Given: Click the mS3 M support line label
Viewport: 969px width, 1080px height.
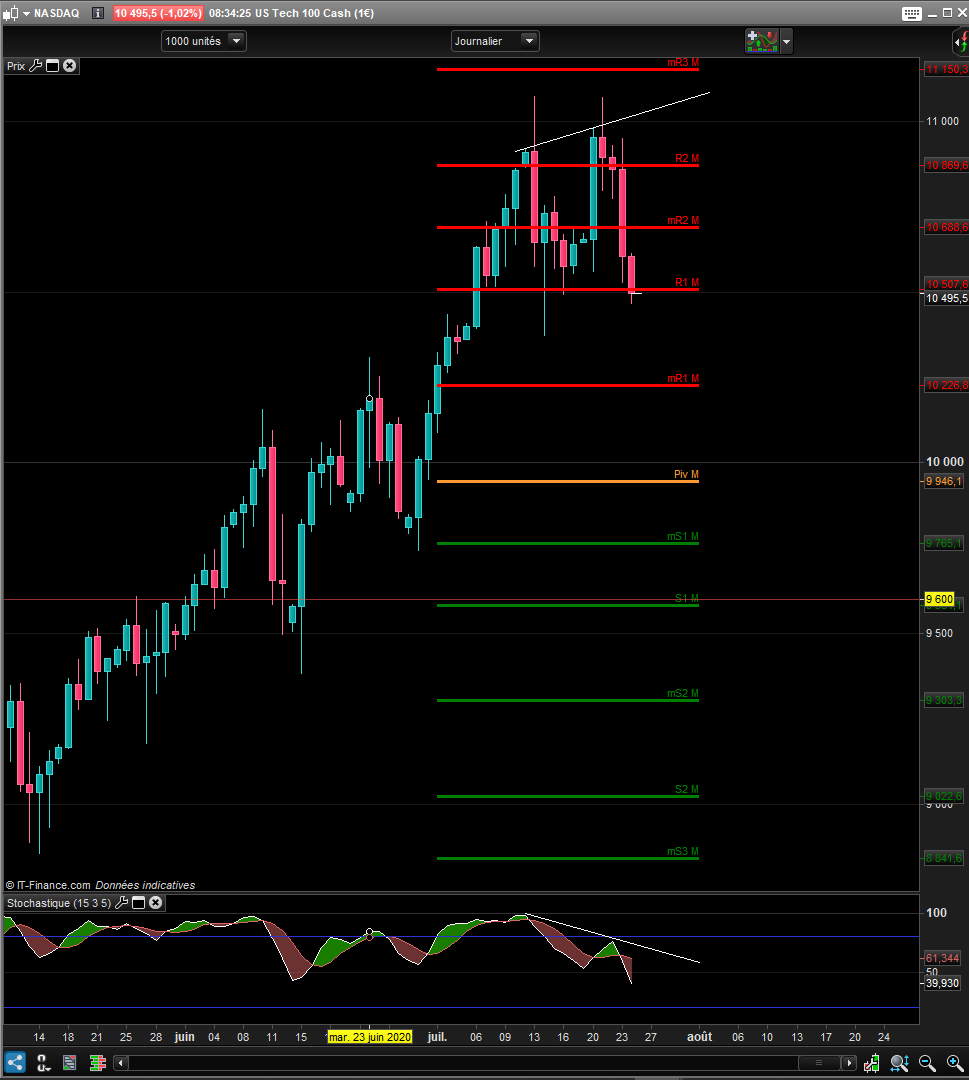Looking at the screenshot, I should click(x=683, y=851).
